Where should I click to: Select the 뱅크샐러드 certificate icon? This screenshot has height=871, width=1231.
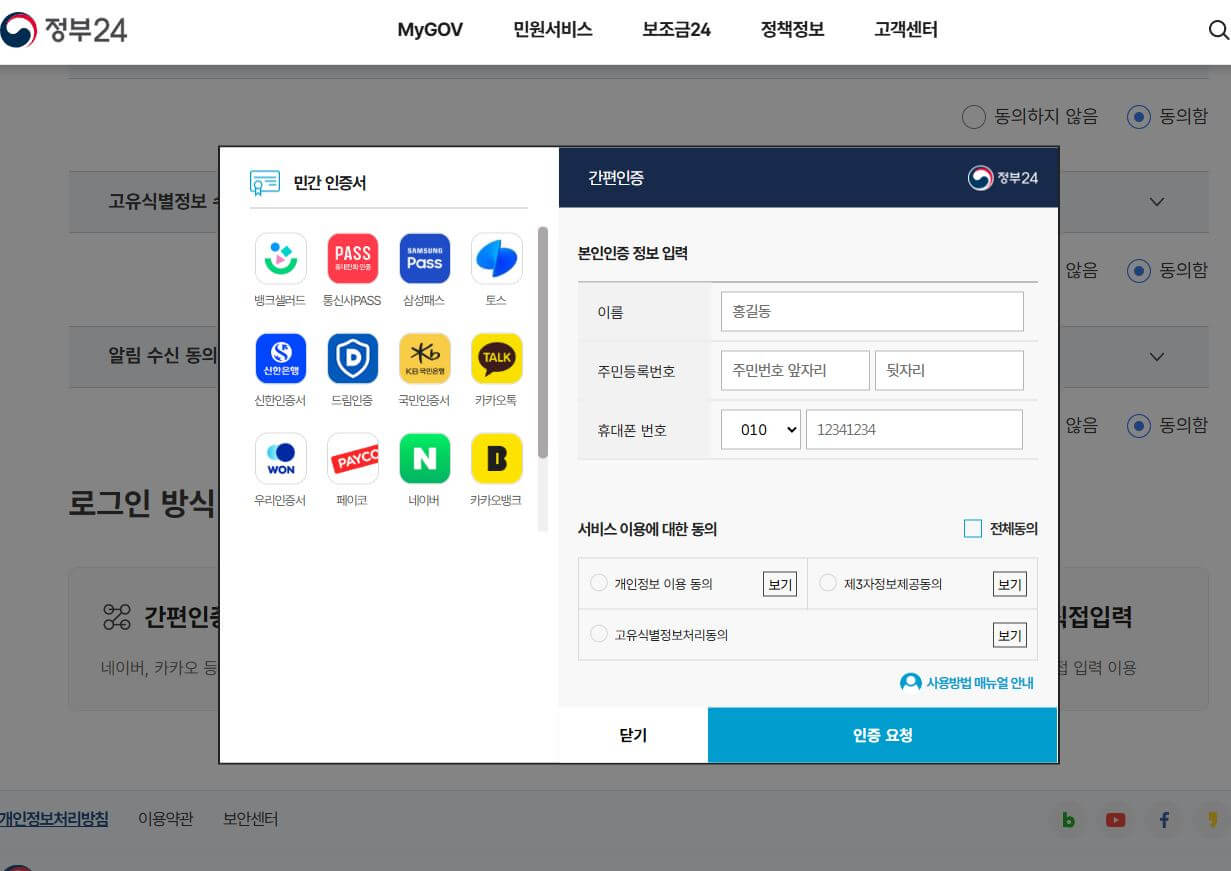pos(281,259)
